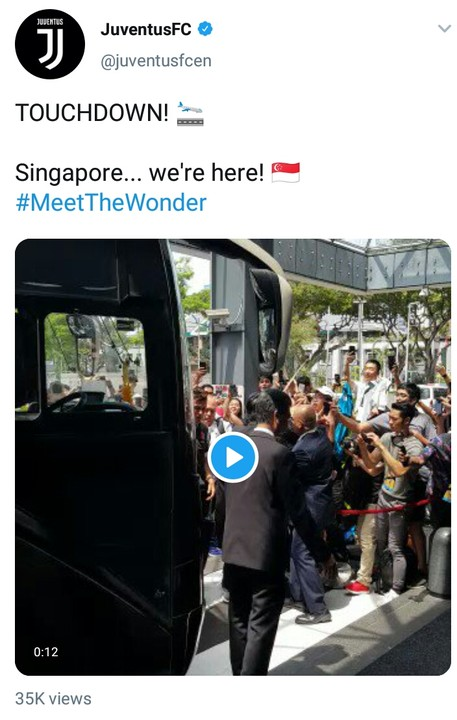Open the @juventusfcen handle
This screenshot has height=720, width=457.
coord(156,61)
